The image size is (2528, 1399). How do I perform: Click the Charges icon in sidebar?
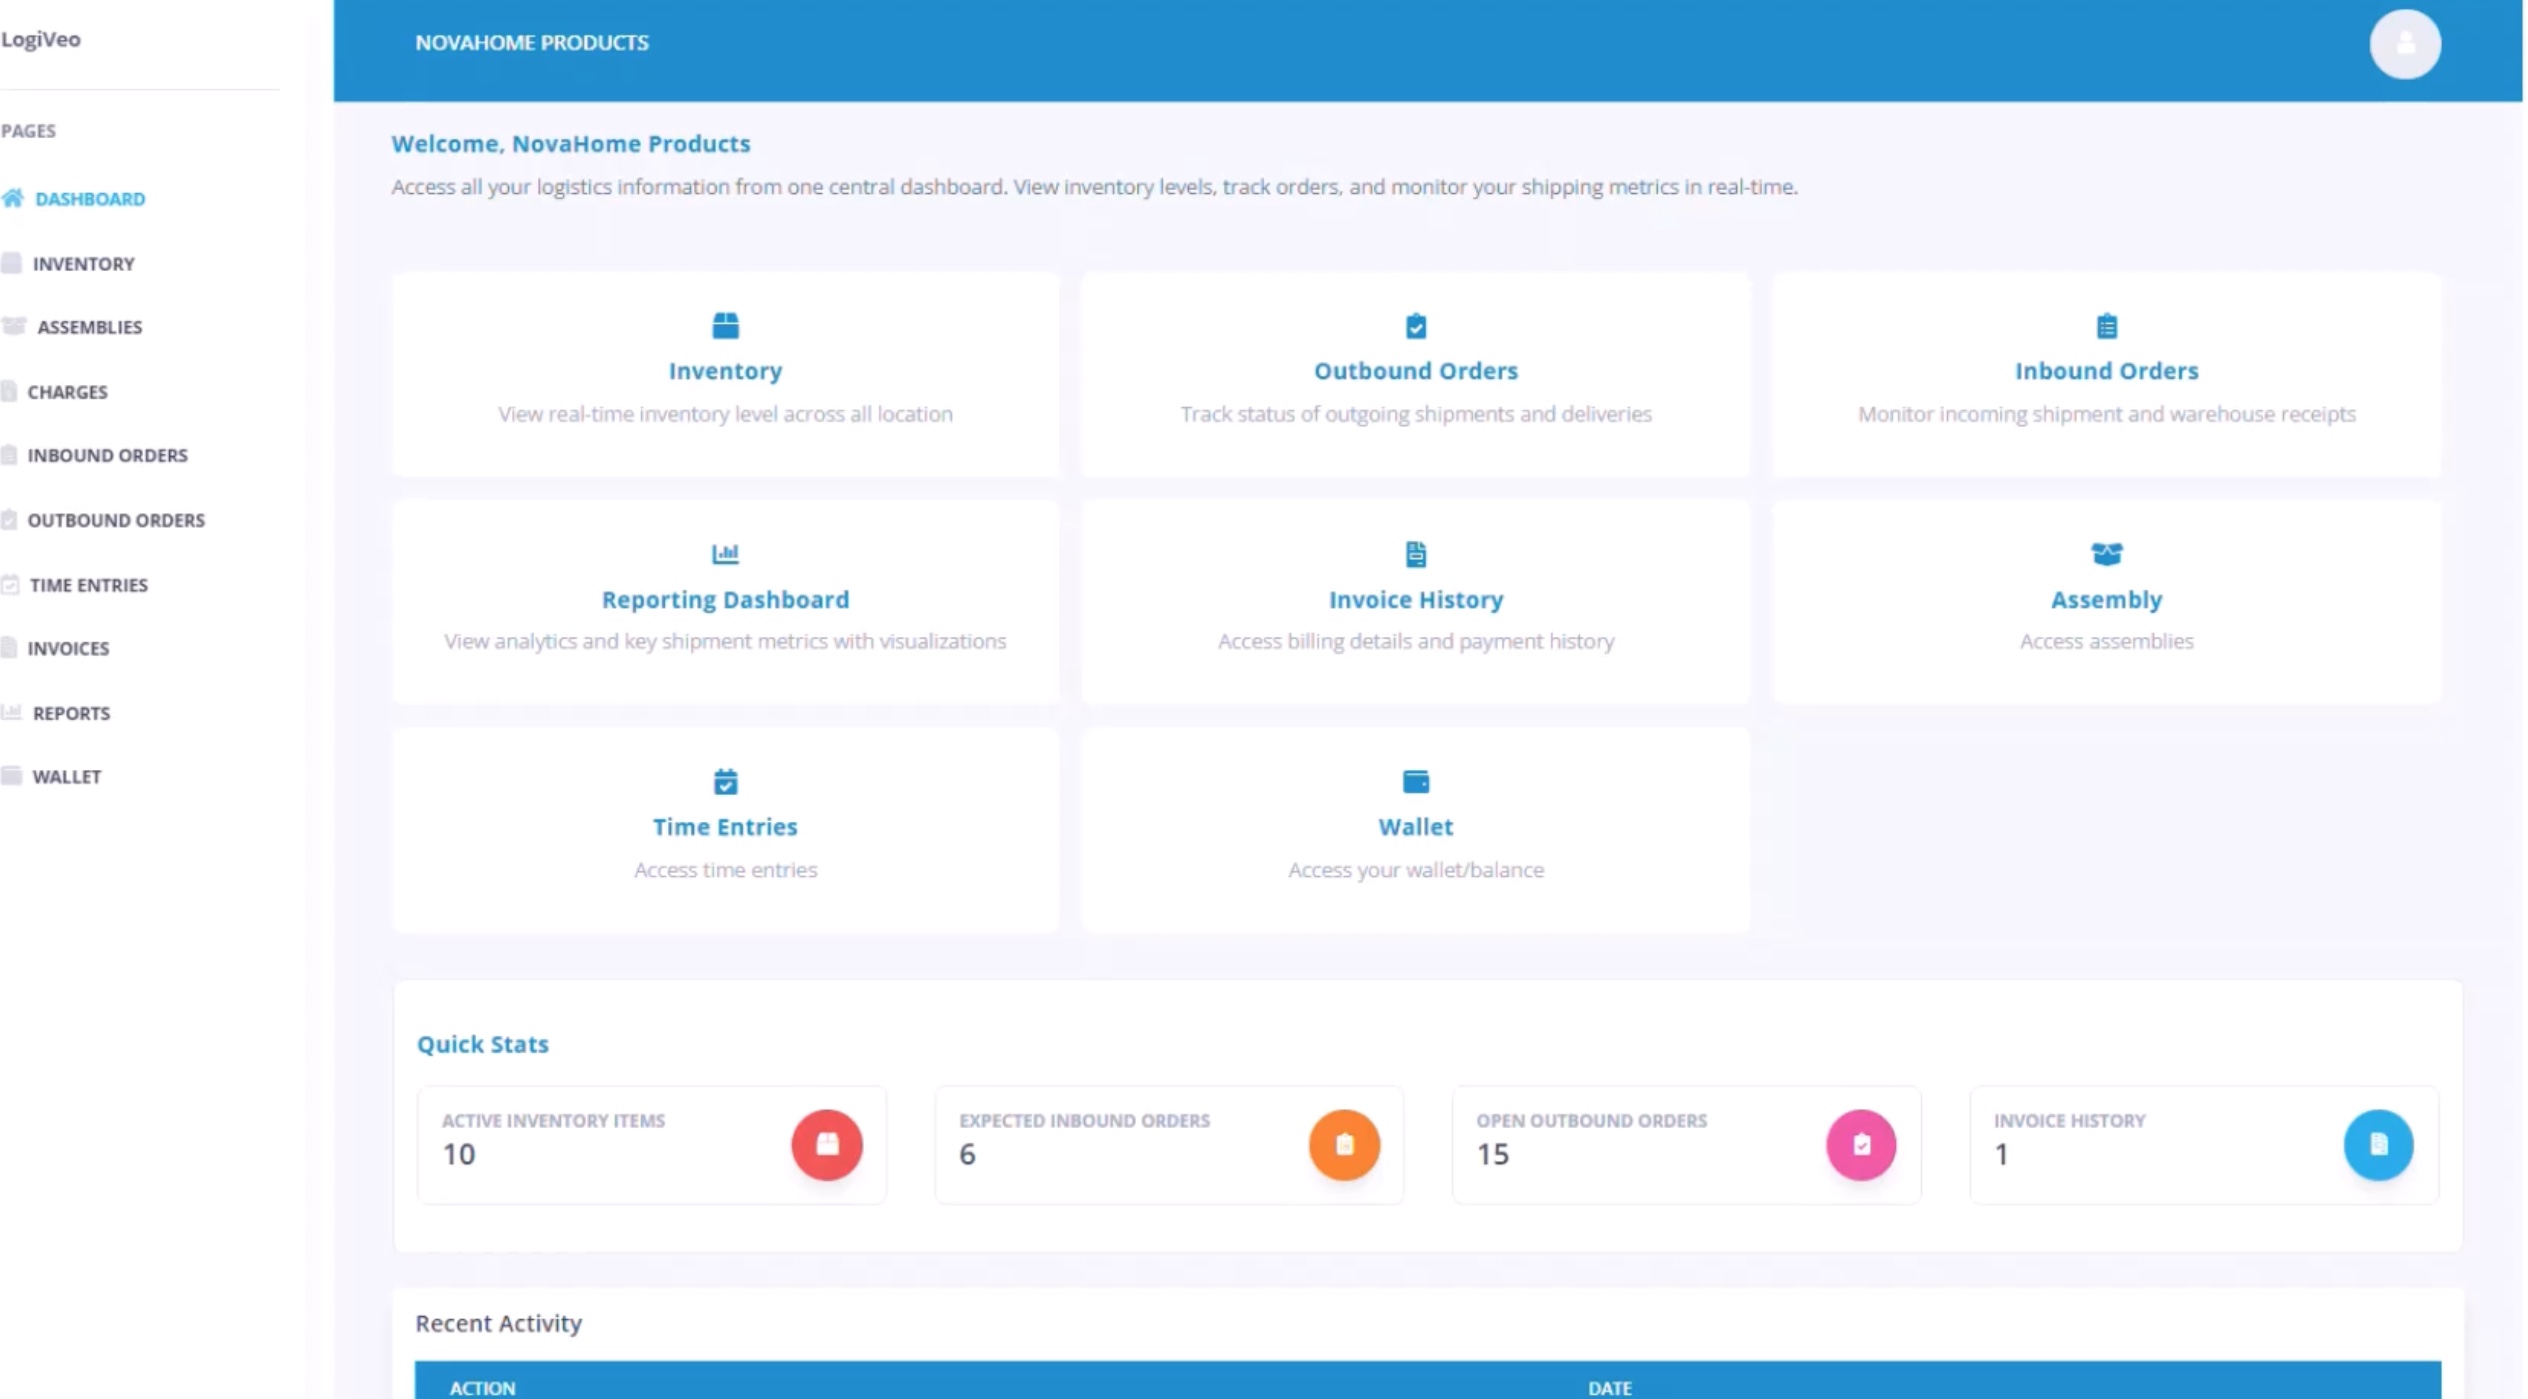[x=9, y=391]
